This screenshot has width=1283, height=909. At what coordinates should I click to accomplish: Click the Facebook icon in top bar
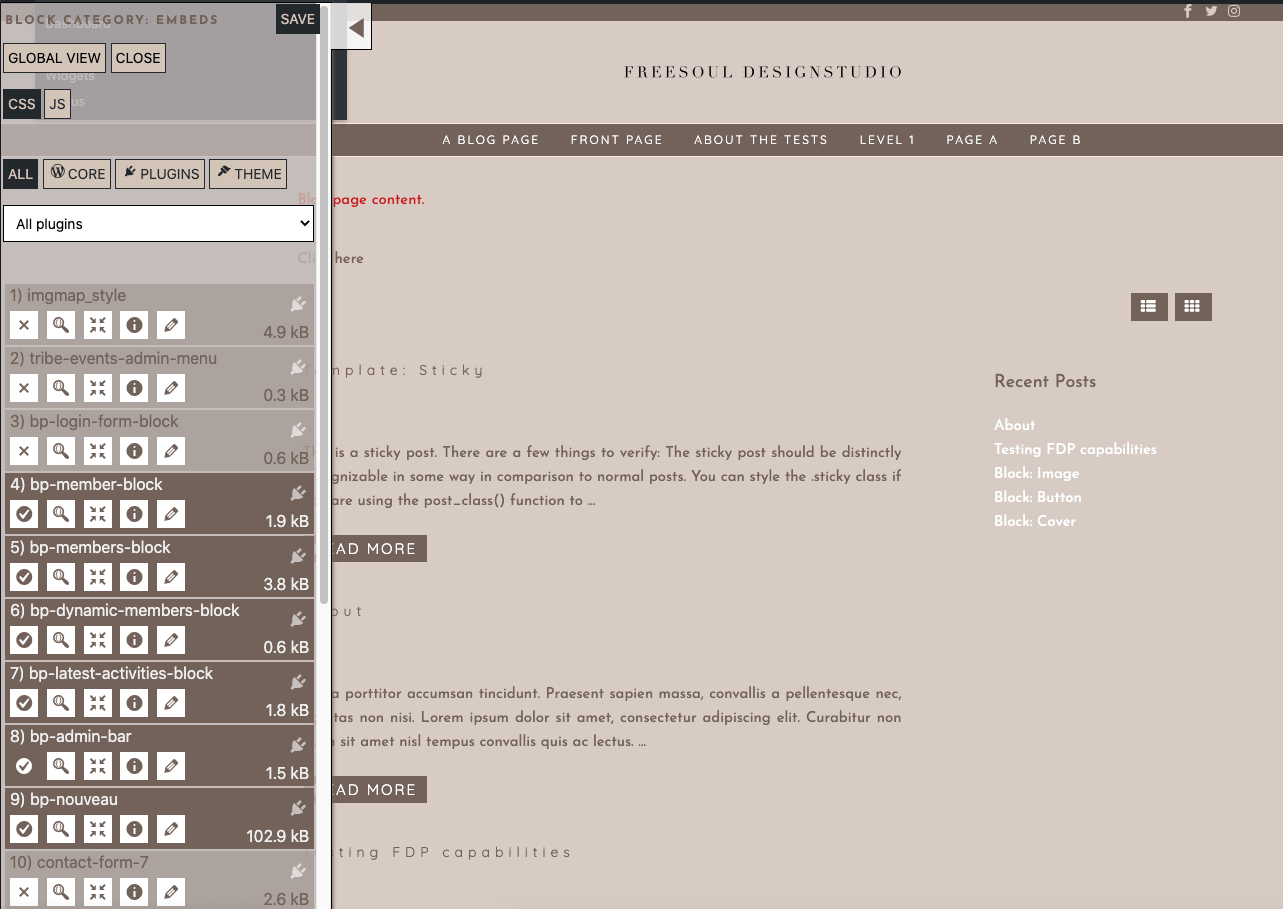point(1188,11)
